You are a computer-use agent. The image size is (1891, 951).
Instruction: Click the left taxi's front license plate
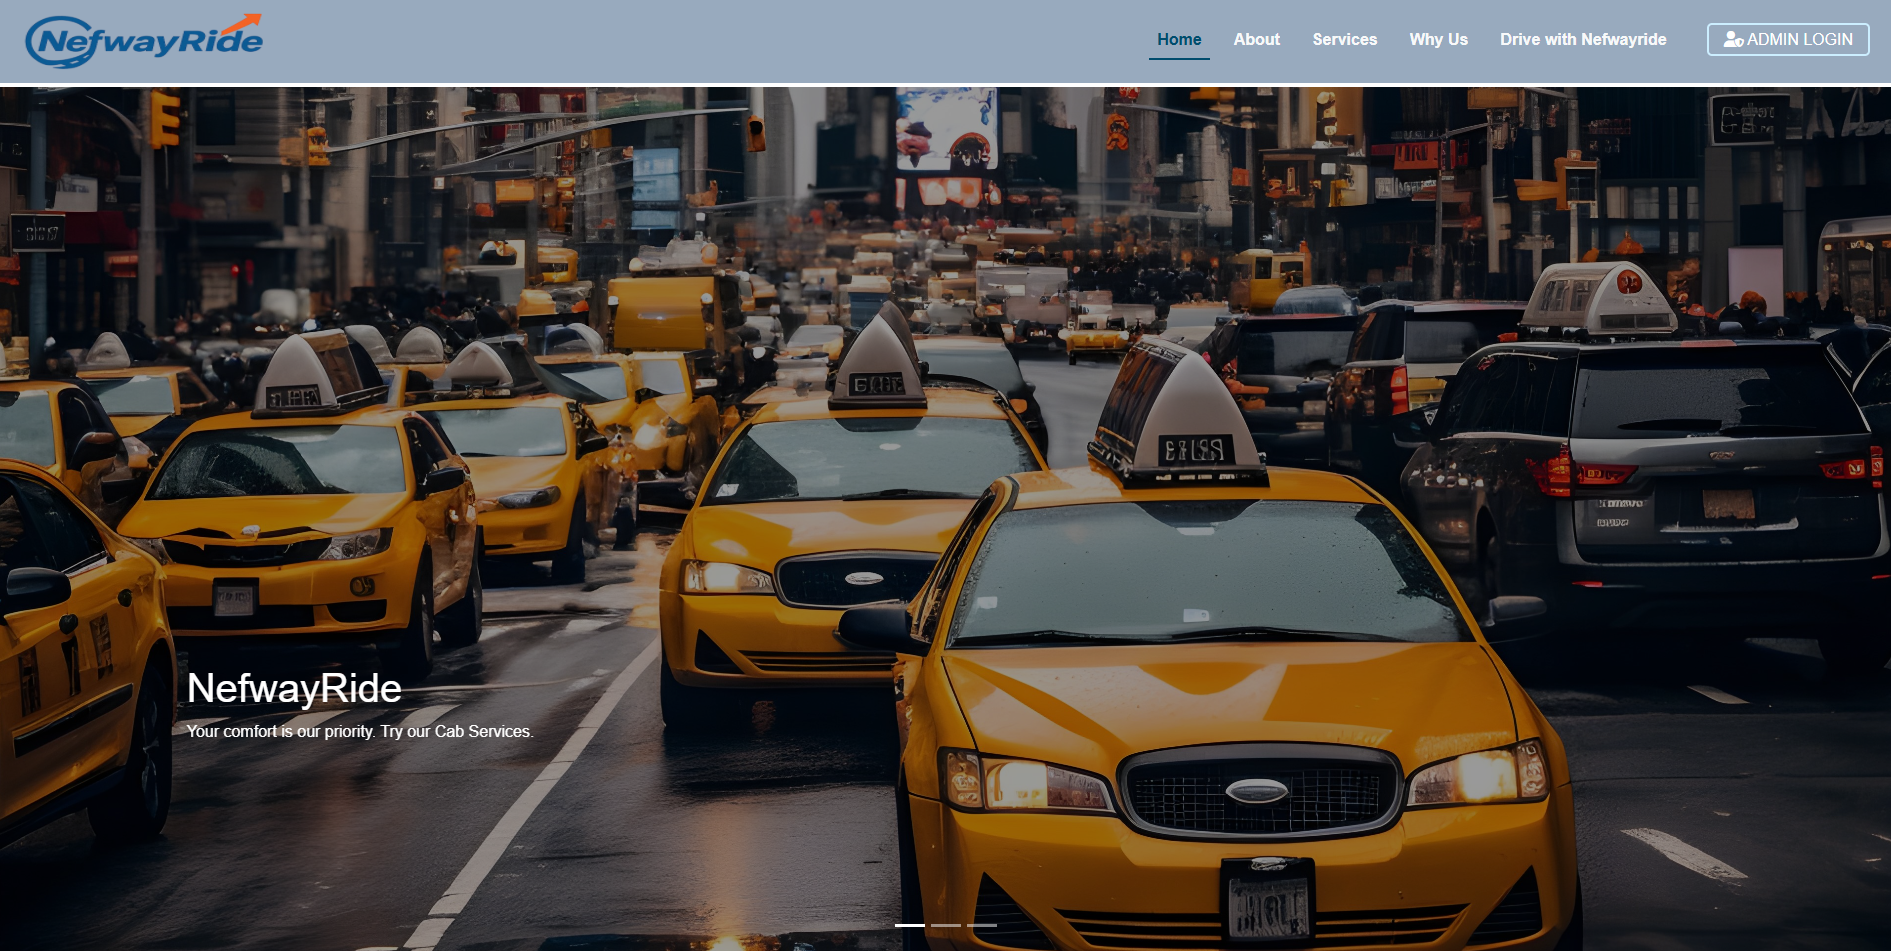pyautogui.click(x=235, y=599)
